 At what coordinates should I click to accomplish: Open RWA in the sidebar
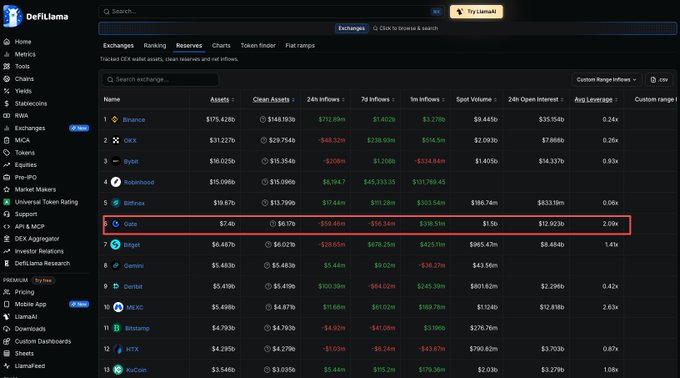pos(21,116)
